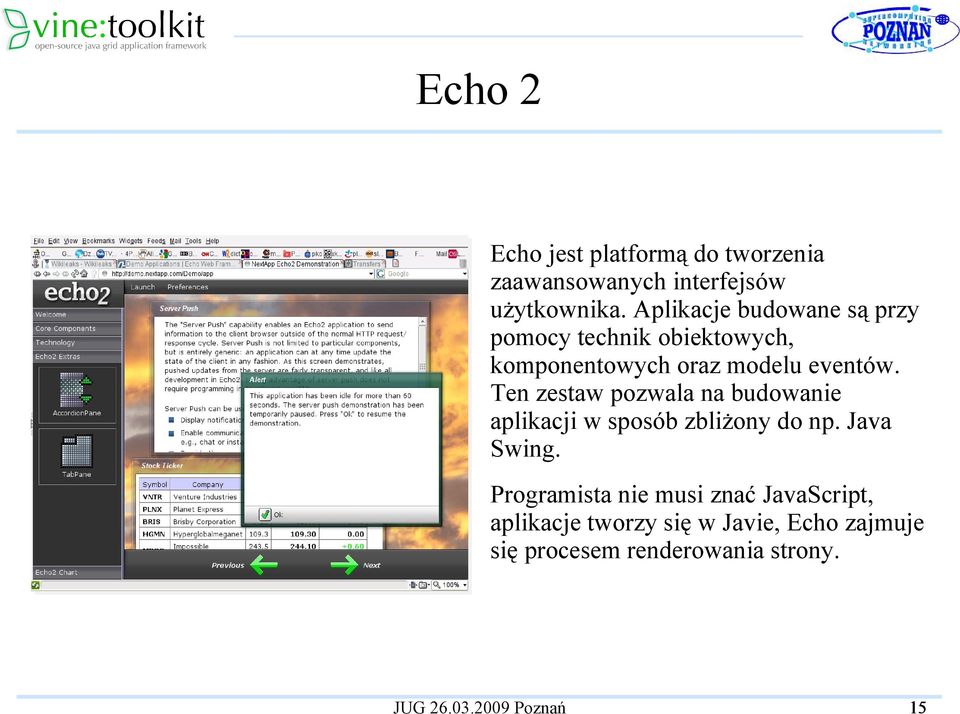Click the Mail bookmark icon in bookmarks bar
The height and width of the screenshot is (714, 960).
(x=452, y=254)
